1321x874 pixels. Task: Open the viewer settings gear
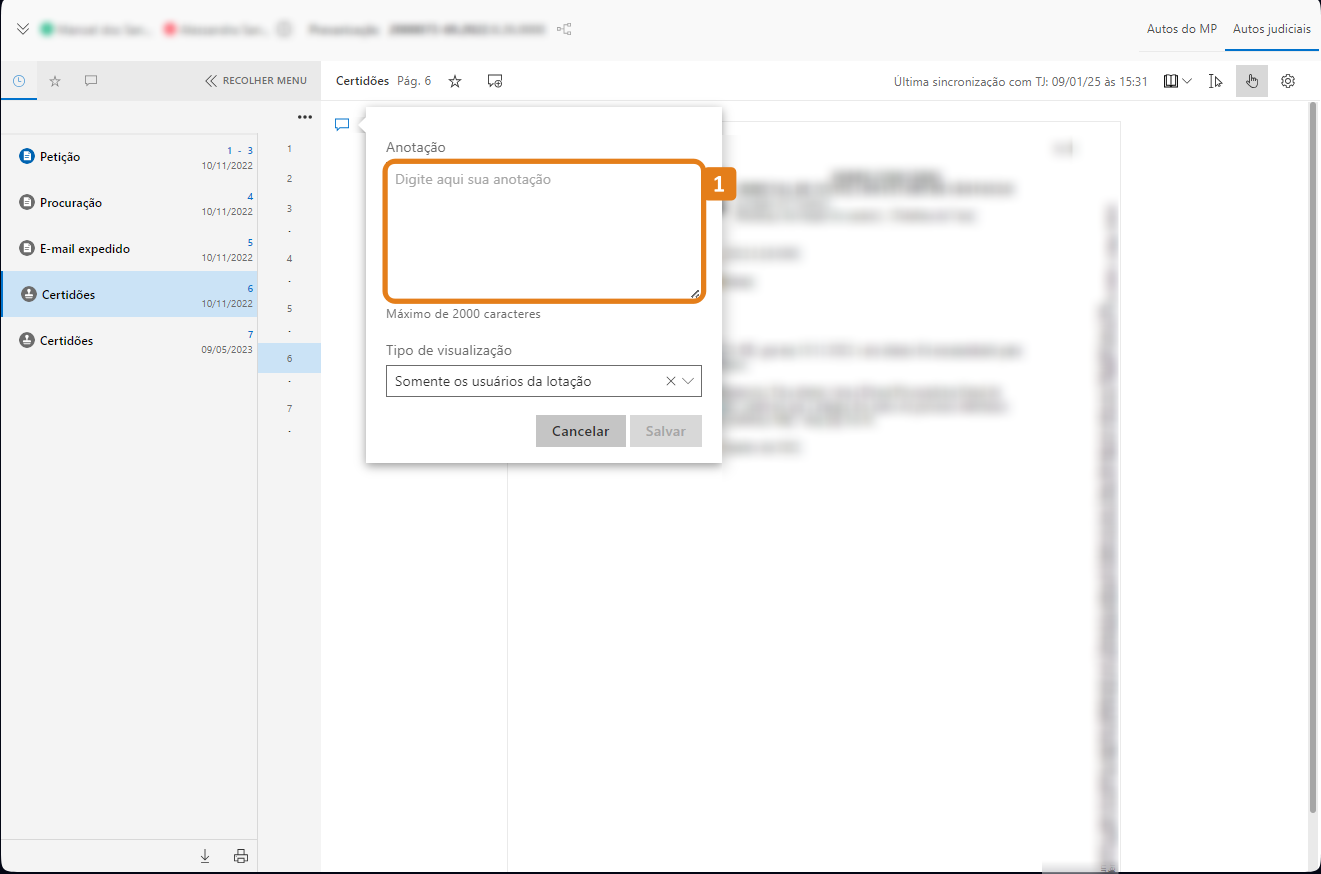coord(1288,81)
